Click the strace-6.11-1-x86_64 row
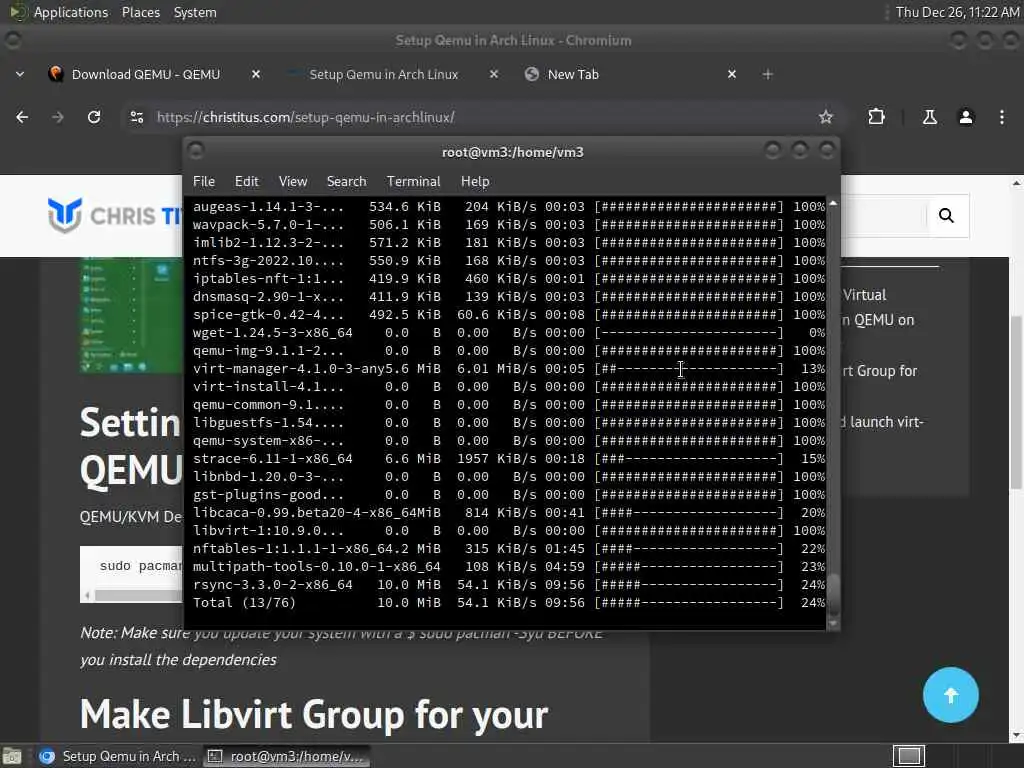1024x768 pixels. point(509,459)
